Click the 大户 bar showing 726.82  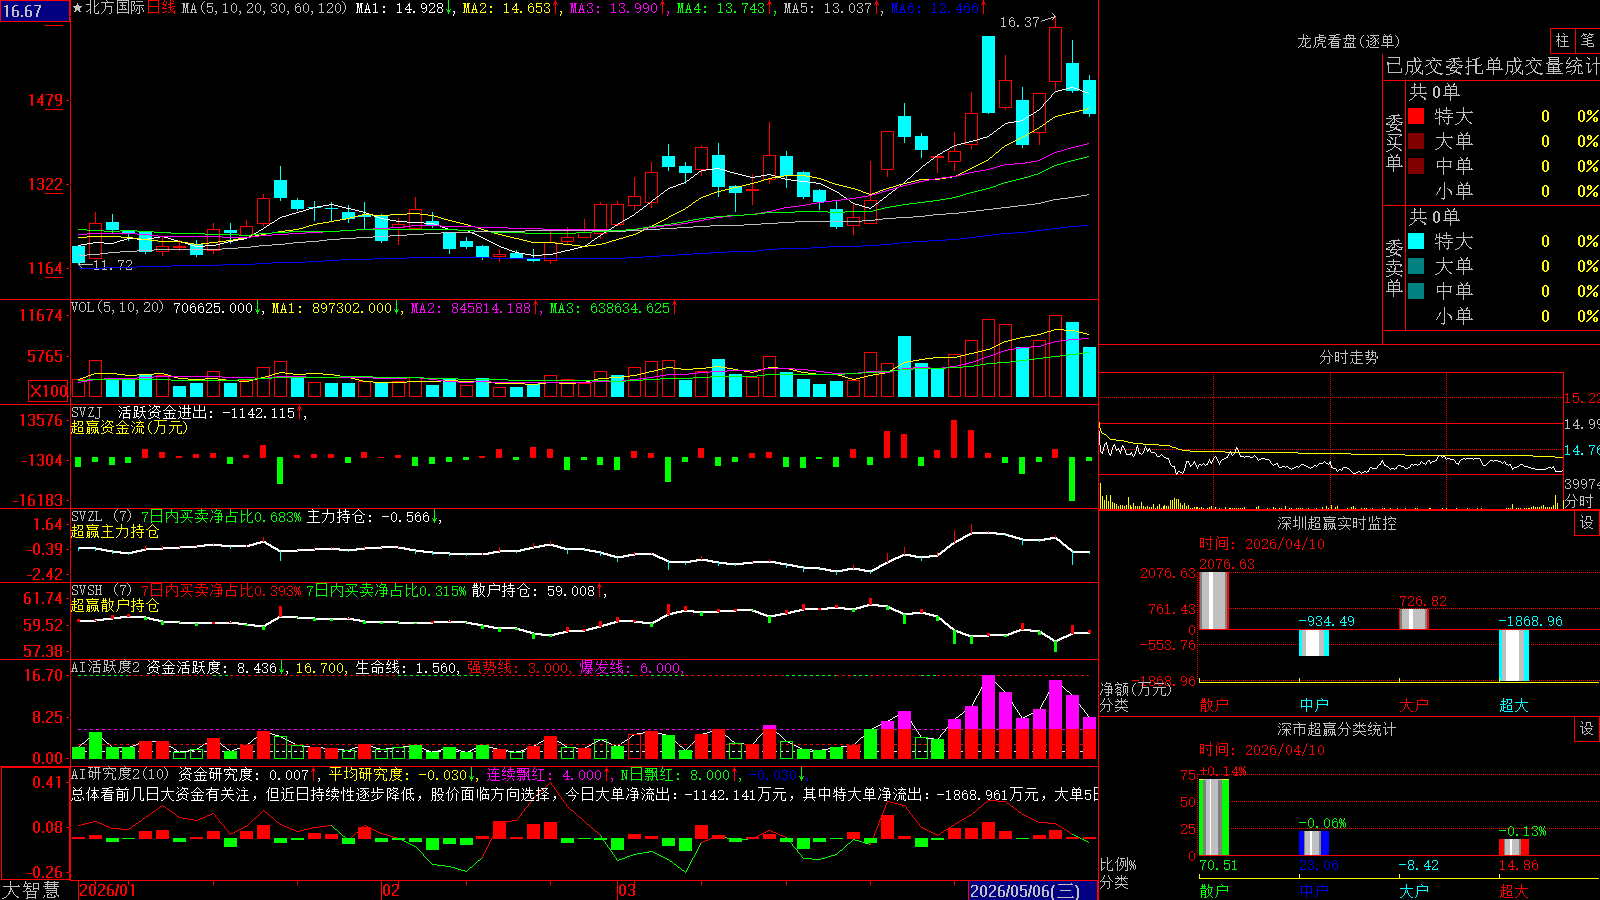tap(1413, 619)
